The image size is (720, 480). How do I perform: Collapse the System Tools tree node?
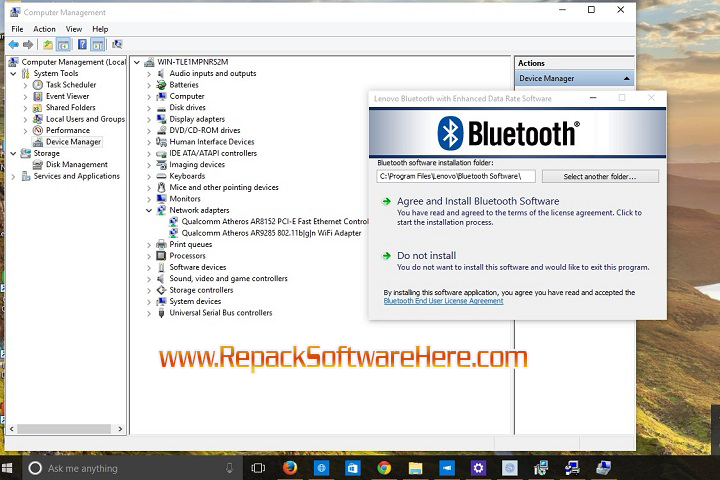tap(13, 73)
